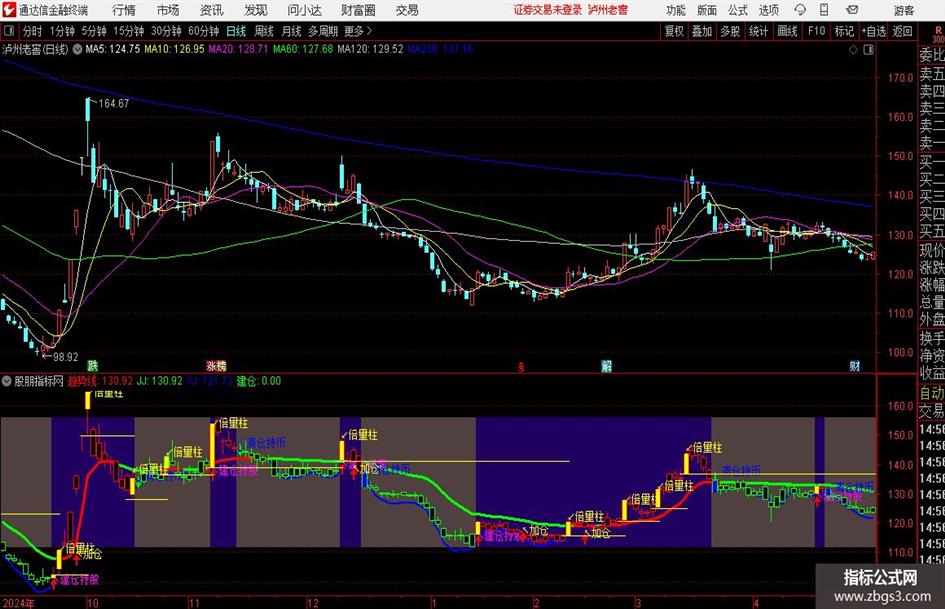Click the MA120: 129.52 indicator value

click(370, 49)
